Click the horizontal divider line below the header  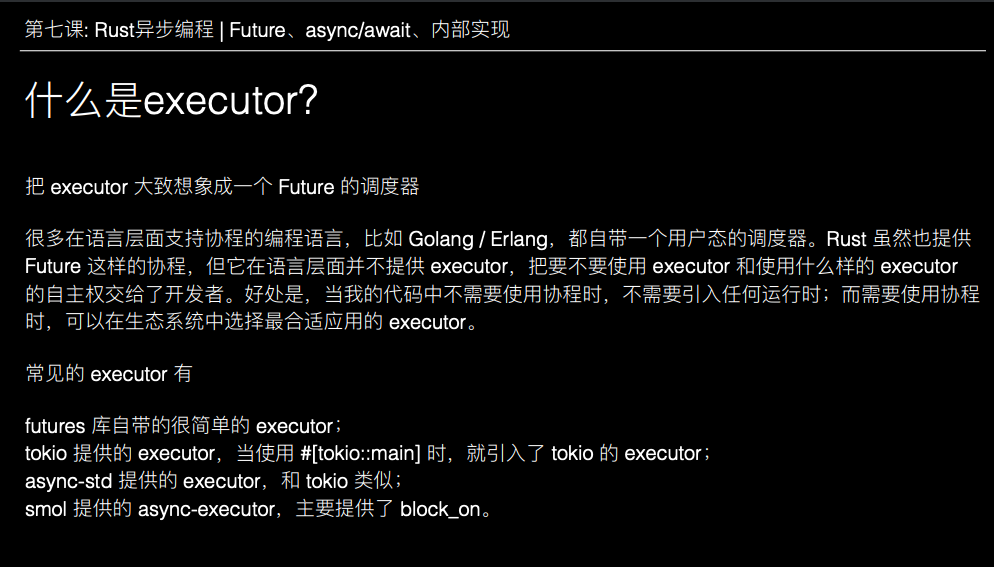[x=500, y=50]
